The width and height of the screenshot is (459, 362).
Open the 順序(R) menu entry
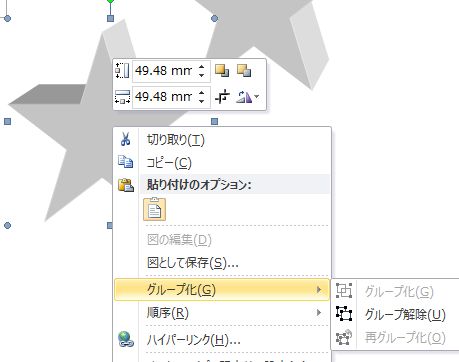[x=222, y=313]
